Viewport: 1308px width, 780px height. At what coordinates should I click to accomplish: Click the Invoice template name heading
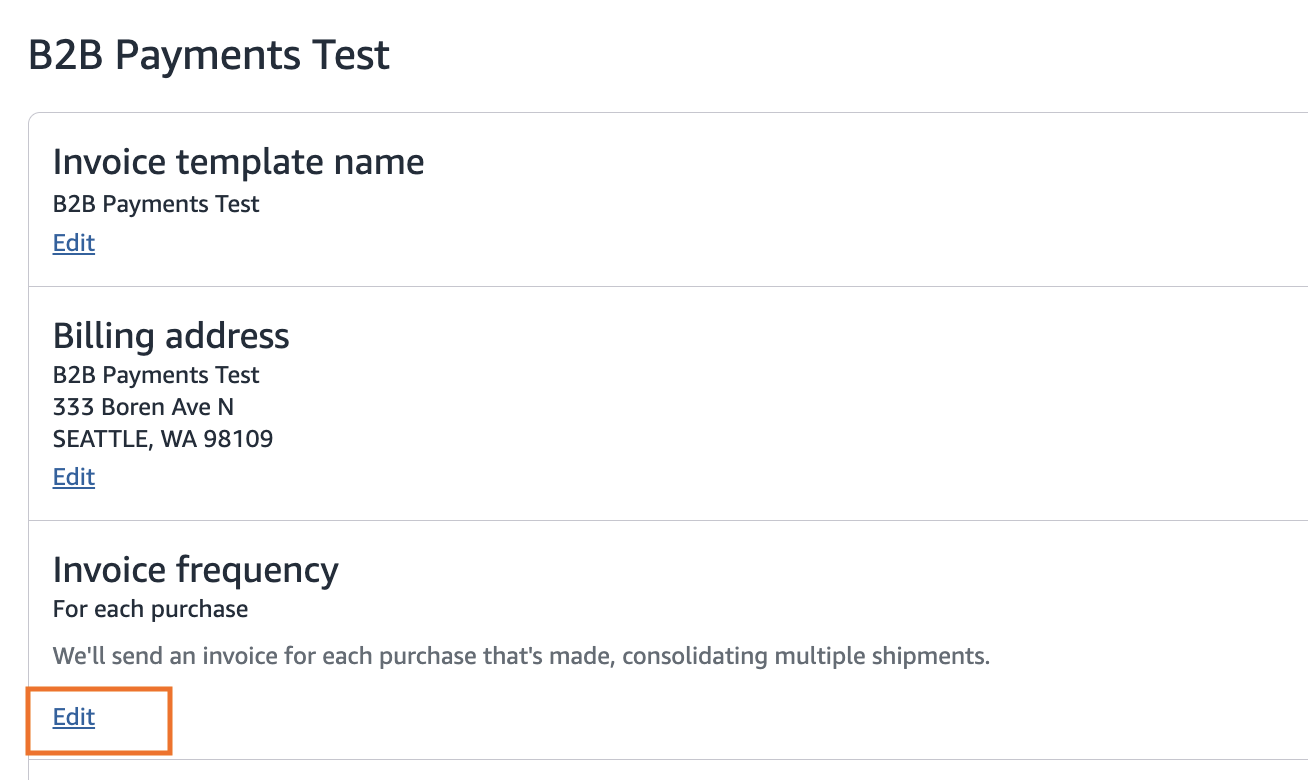(x=238, y=161)
